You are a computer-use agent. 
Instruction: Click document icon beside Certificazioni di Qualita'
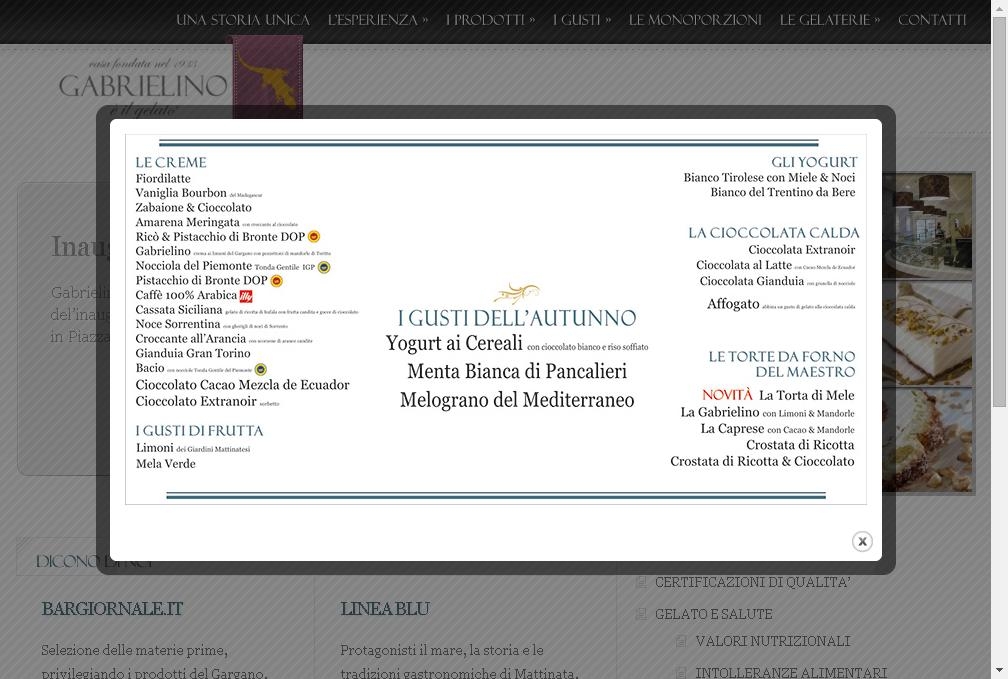(x=641, y=583)
